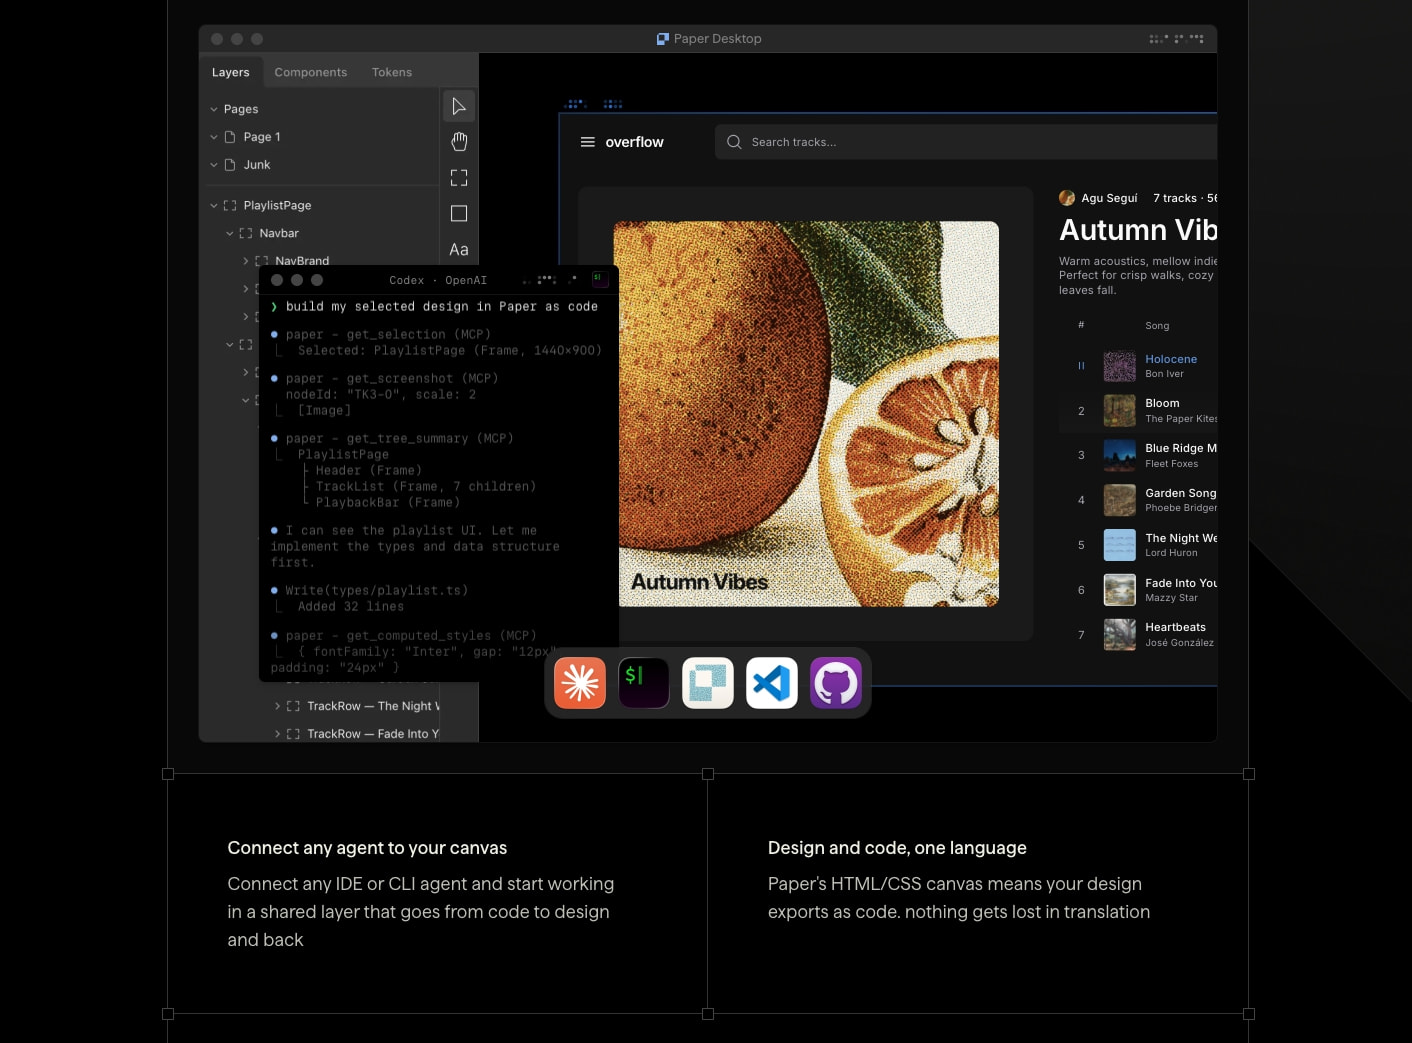Click the Blue Ridge track thumbnail

(1119, 455)
